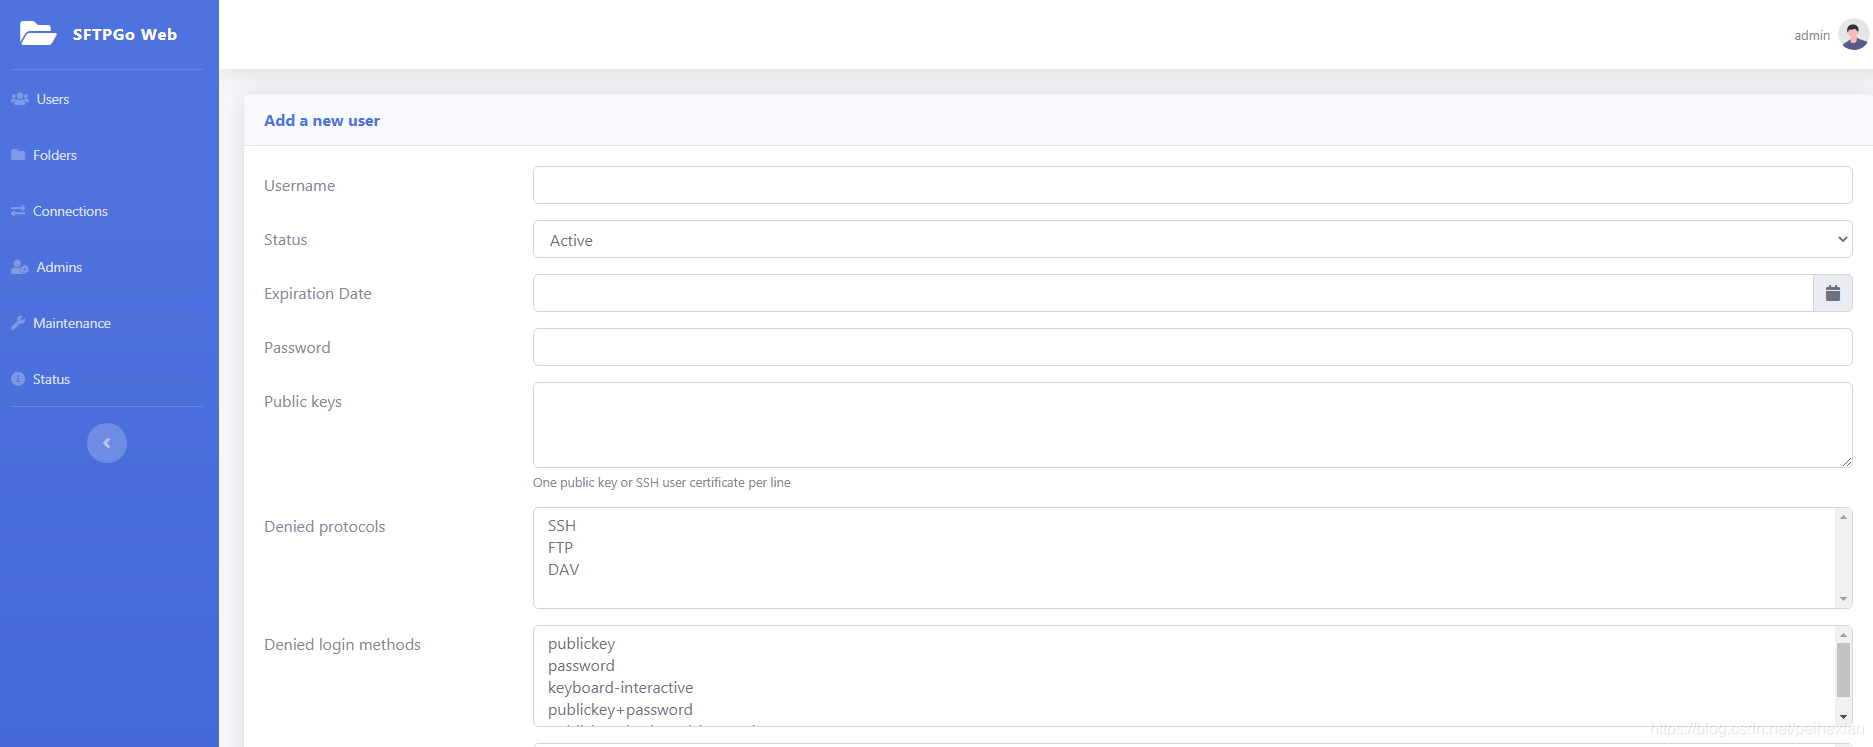1873x747 pixels.
Task: Click the Users group icon in sidebar
Action: [19, 99]
